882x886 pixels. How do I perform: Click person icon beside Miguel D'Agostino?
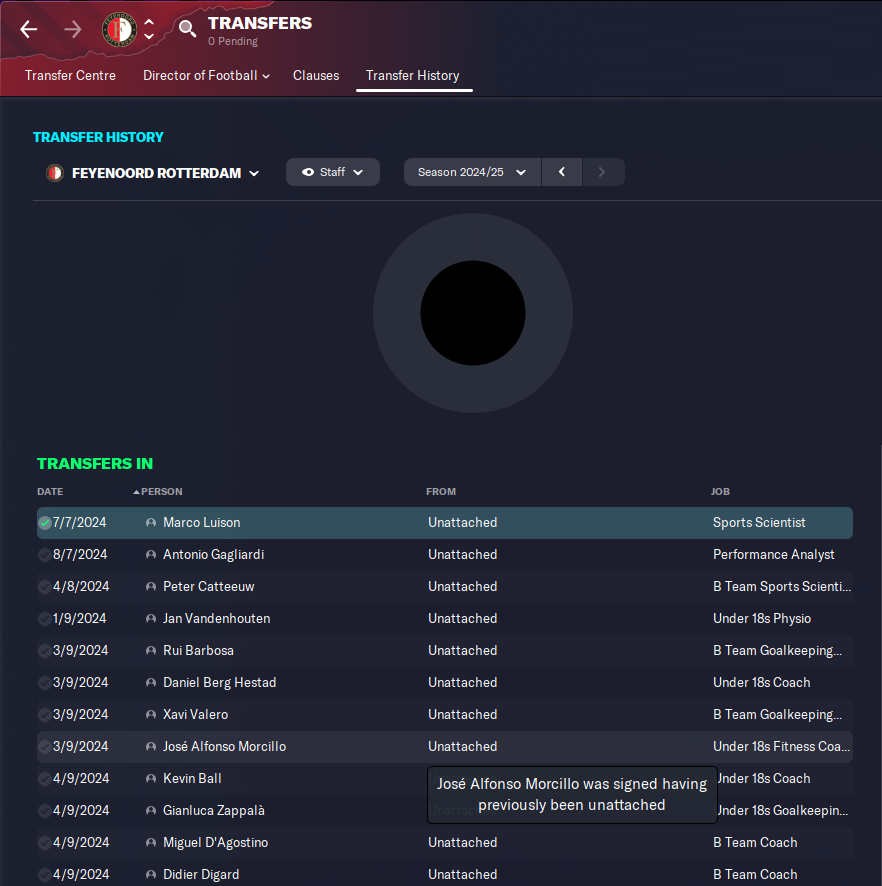[151, 842]
